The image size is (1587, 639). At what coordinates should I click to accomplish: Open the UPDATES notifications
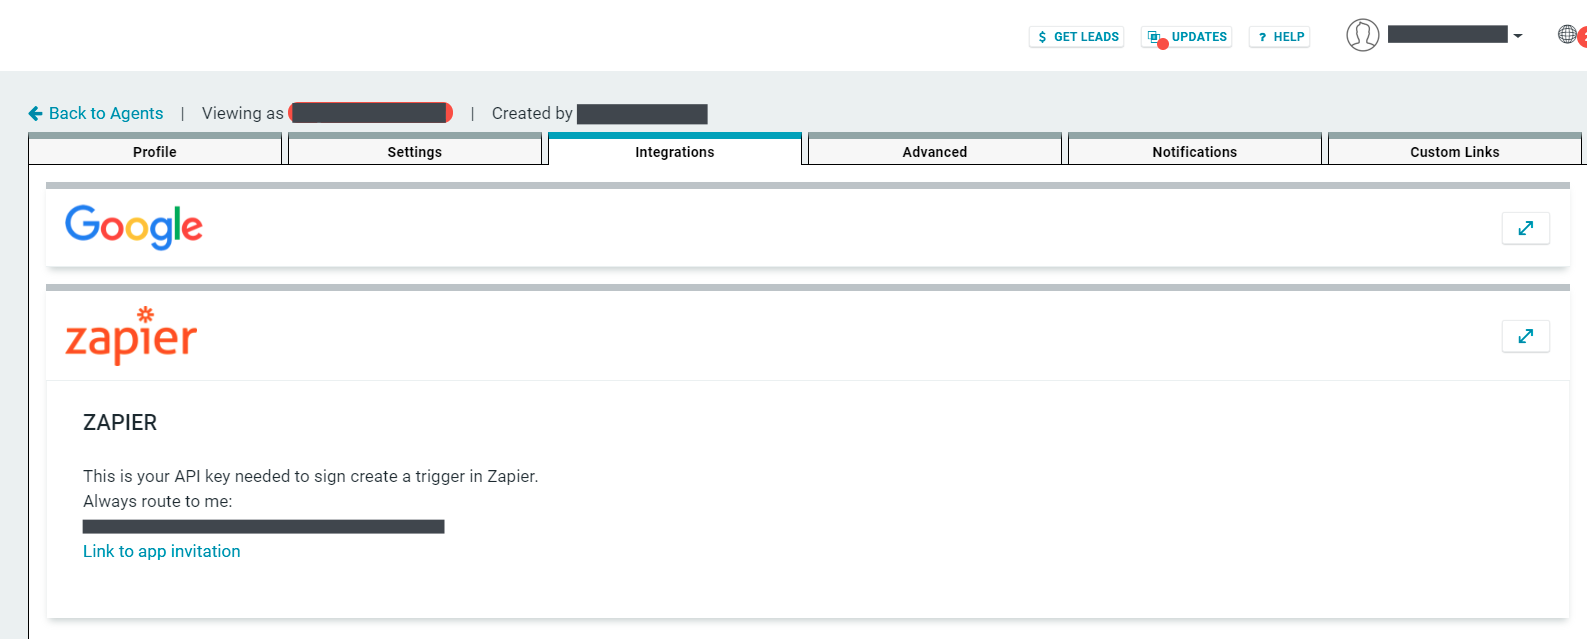click(1187, 37)
